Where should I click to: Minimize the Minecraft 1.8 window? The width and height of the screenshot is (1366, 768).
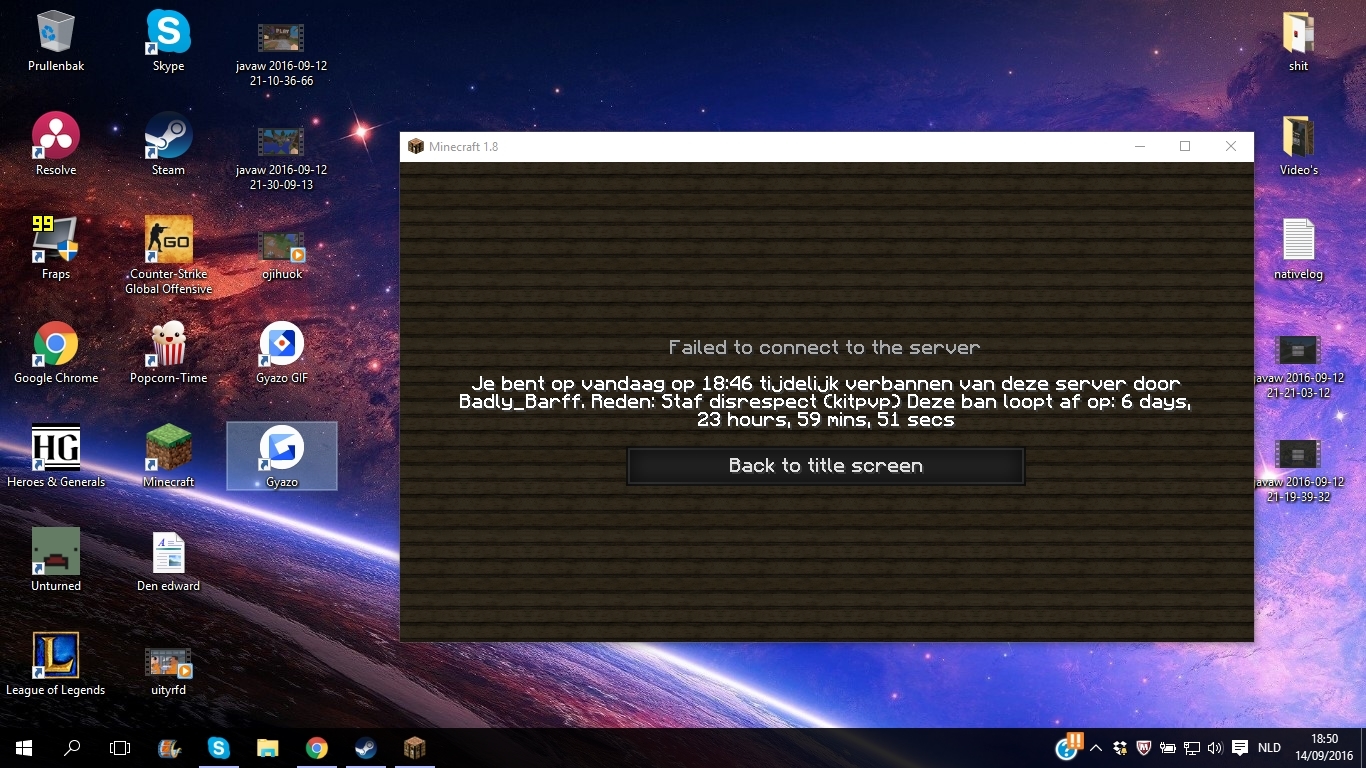[x=1139, y=147]
